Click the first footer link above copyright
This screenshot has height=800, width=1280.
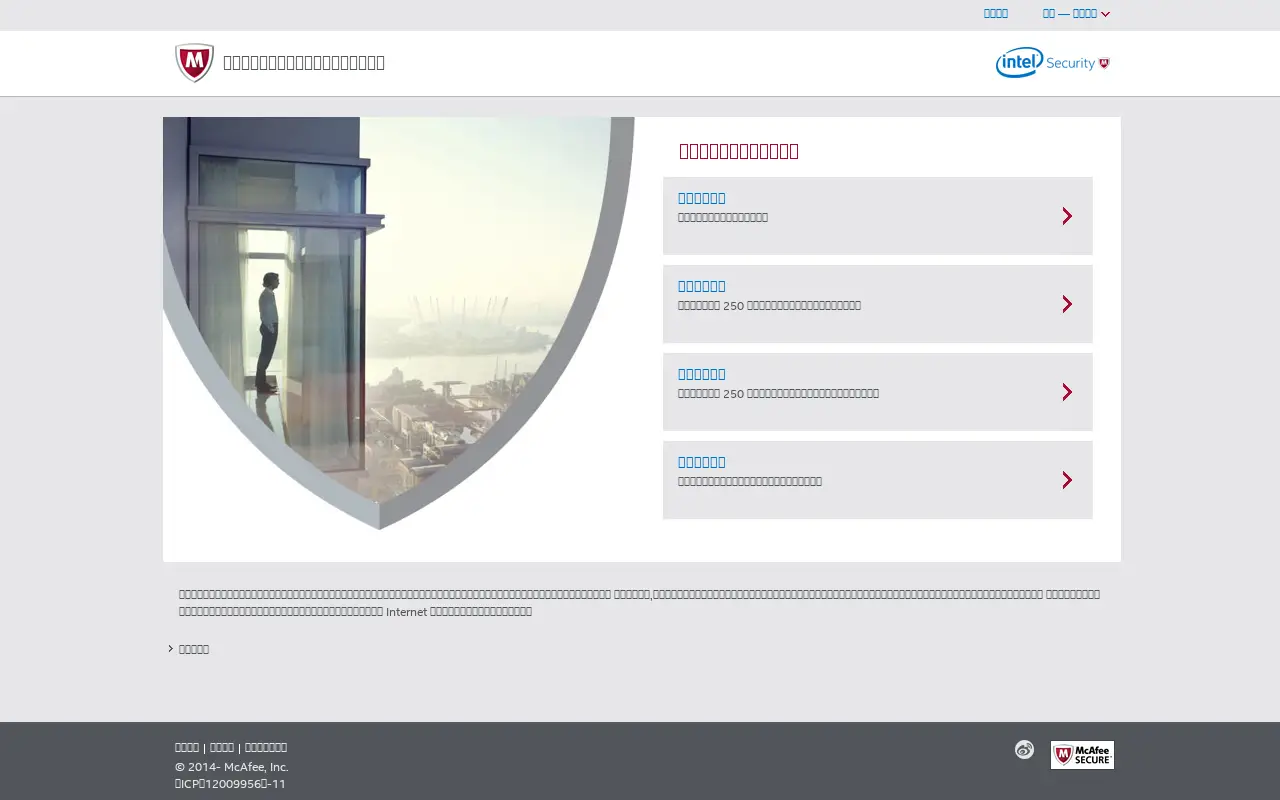coord(187,747)
